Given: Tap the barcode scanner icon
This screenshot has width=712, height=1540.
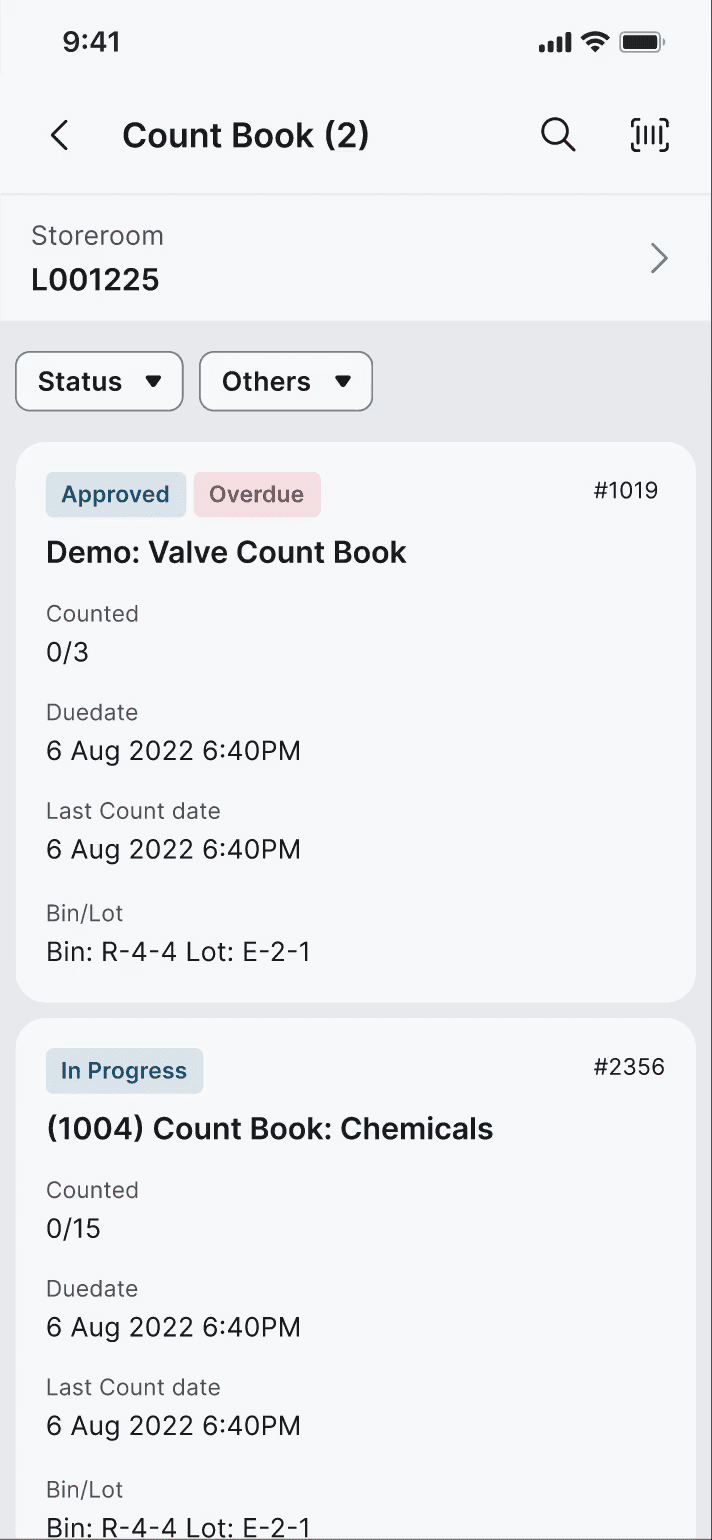Looking at the screenshot, I should pyautogui.click(x=650, y=135).
